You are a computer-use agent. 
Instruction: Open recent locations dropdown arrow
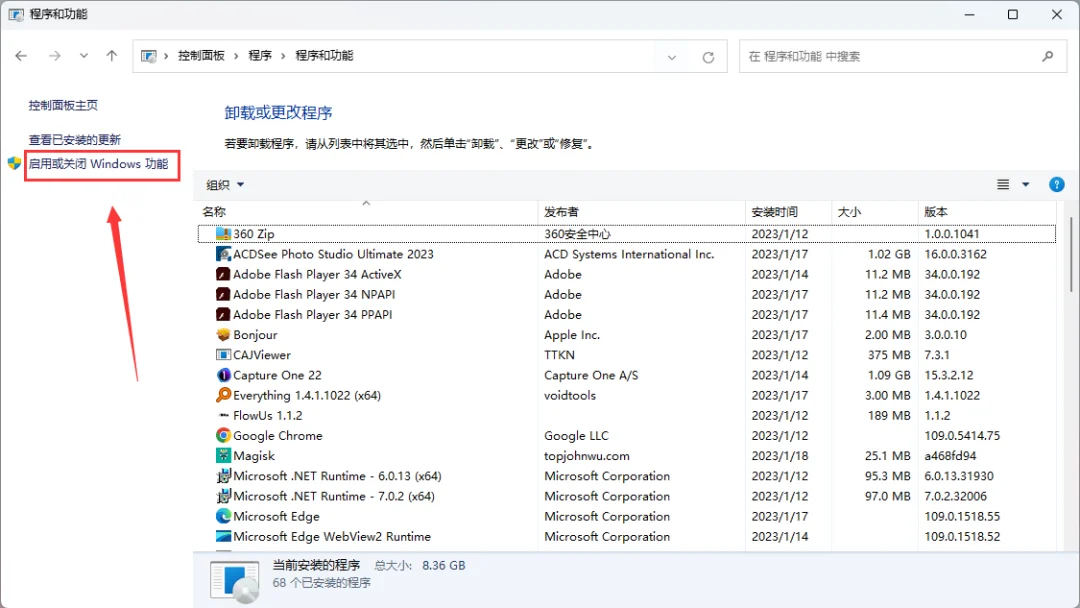point(83,56)
